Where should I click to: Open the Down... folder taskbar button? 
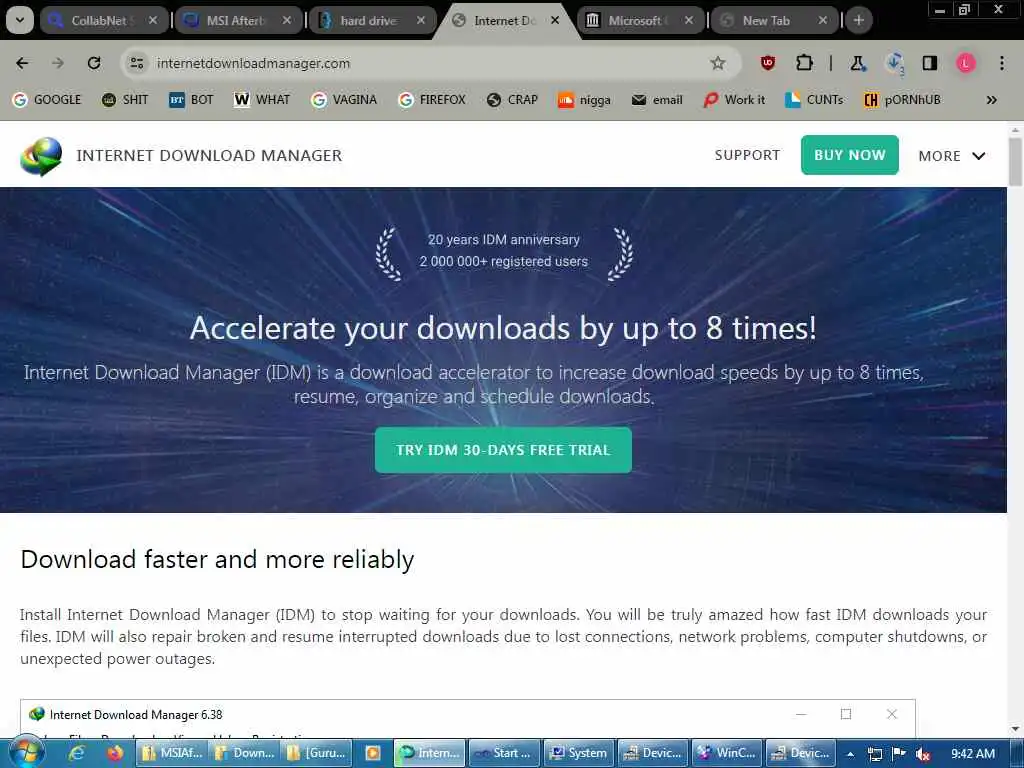[245, 753]
